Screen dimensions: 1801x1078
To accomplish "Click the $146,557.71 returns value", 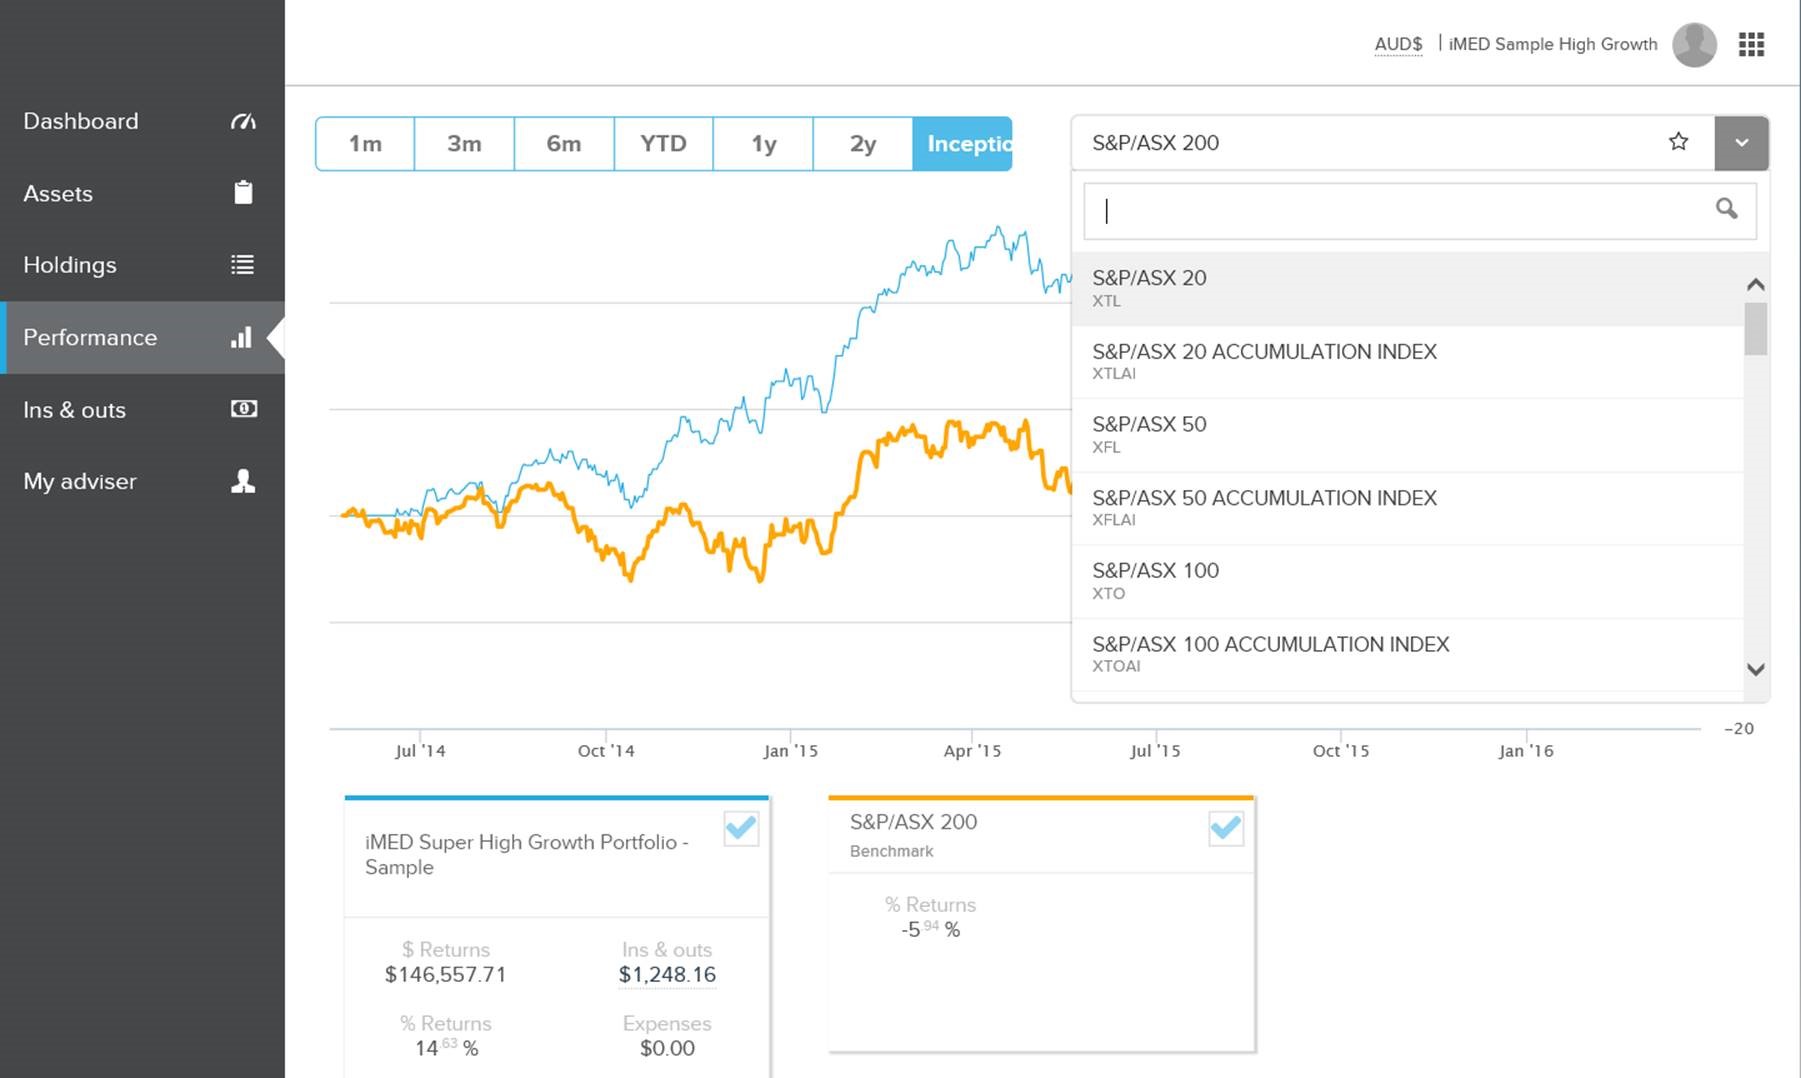I will point(445,975).
